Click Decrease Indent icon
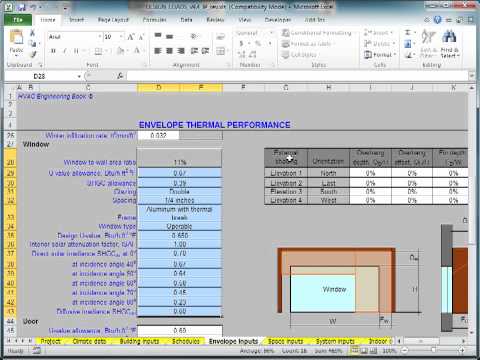Screen dimensions: 480x360 point(194,51)
